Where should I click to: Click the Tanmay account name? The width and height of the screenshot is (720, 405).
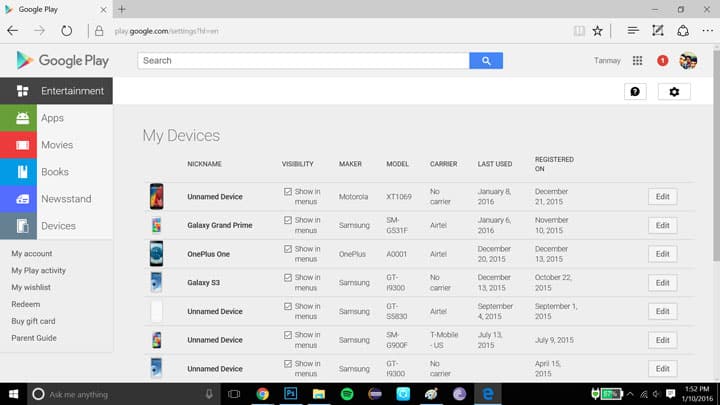point(607,61)
